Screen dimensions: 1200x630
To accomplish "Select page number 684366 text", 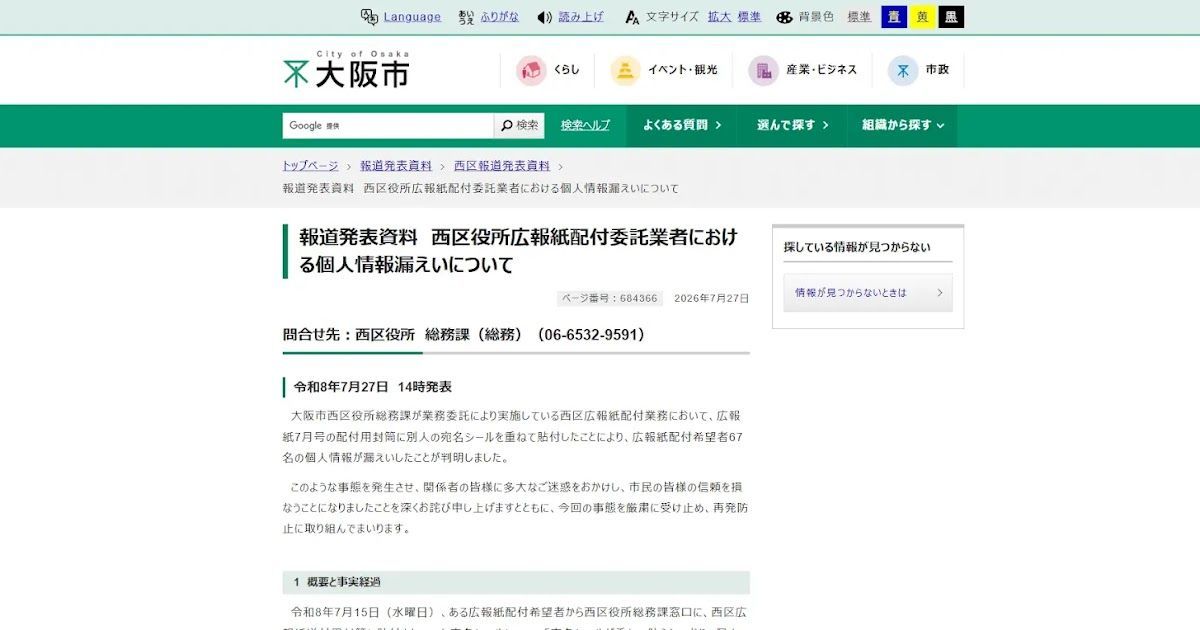I will point(610,298).
